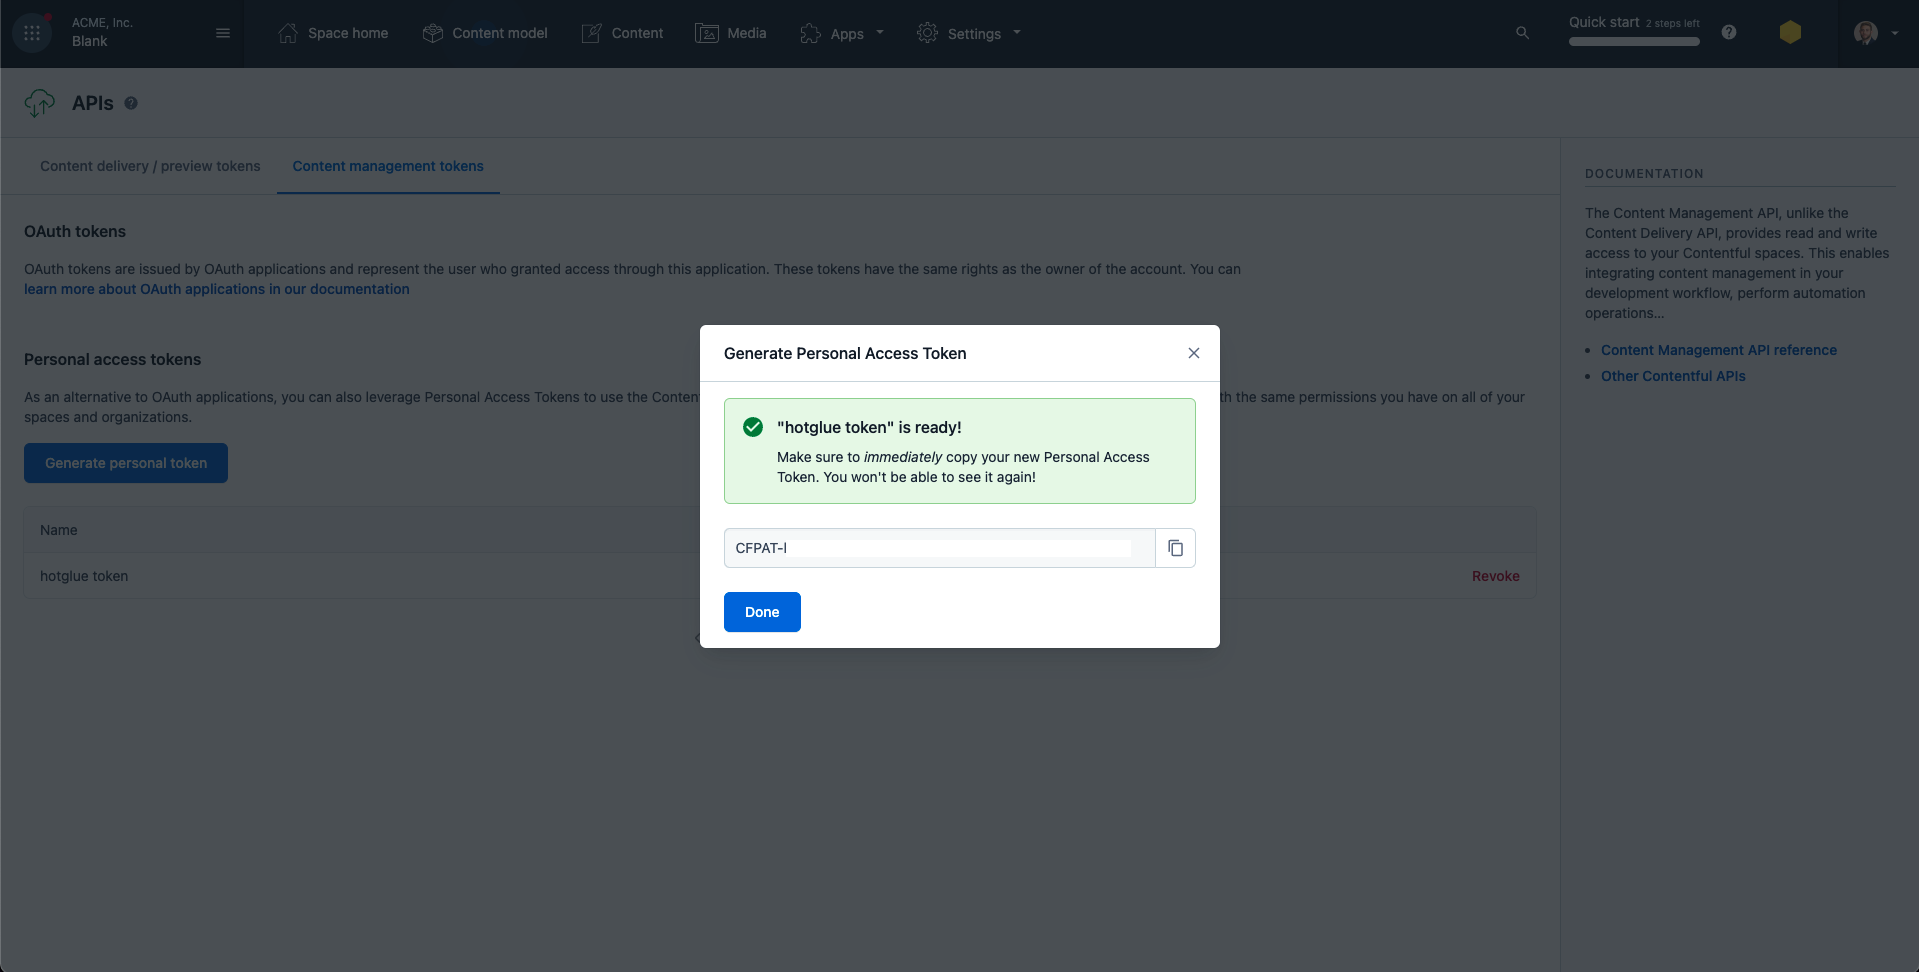The image size is (1919, 972).
Task: Open the hamburger sidebar menu
Action: coord(223,33)
